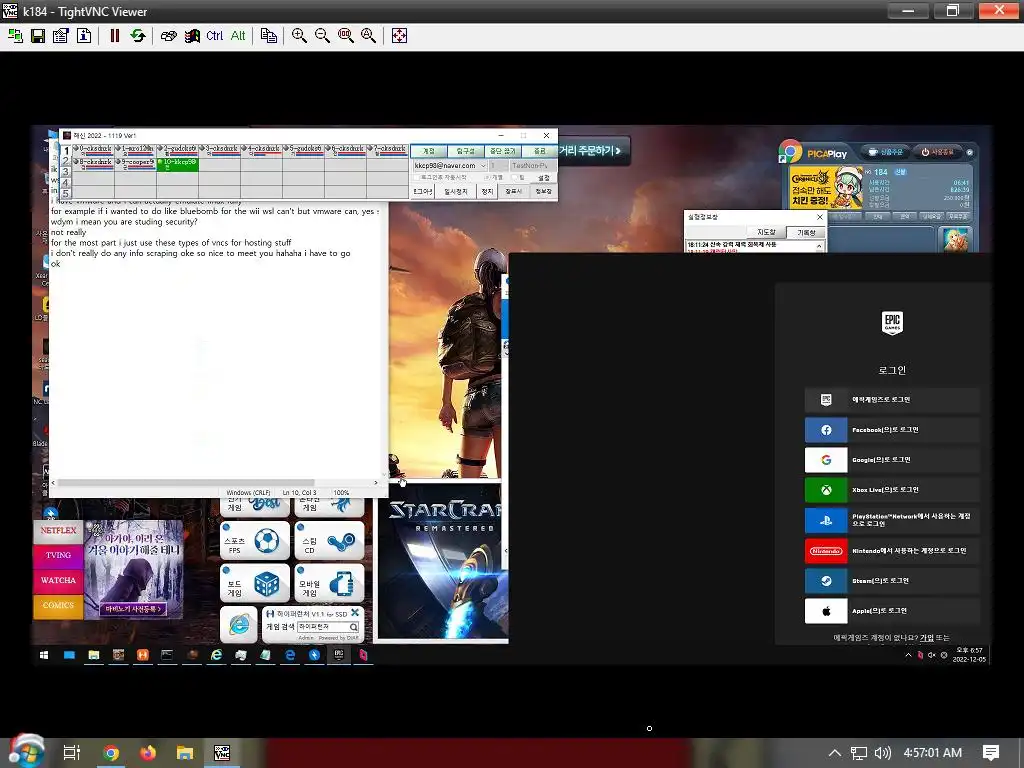1024x768 pixels.
Task: Log in with PlayStation Network option
Action: pyautogui.click(x=891, y=520)
